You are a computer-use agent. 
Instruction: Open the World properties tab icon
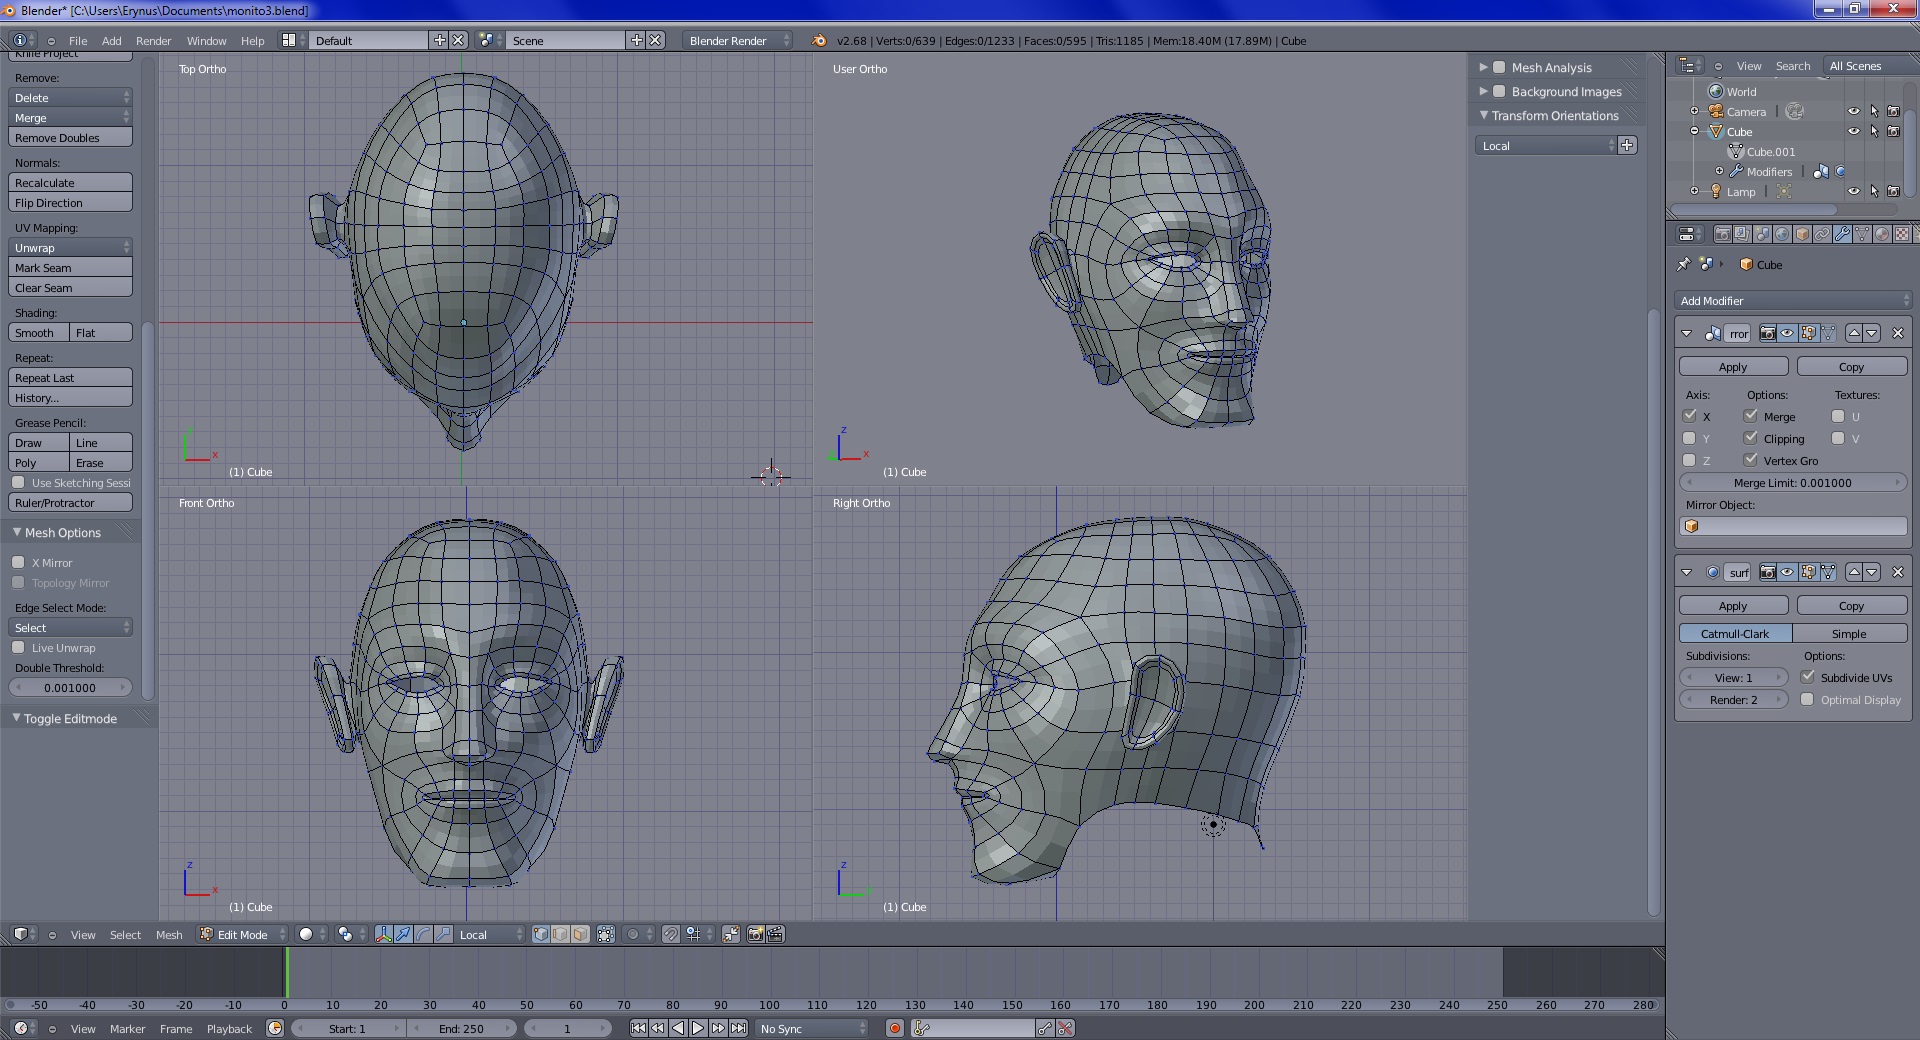(x=1782, y=234)
